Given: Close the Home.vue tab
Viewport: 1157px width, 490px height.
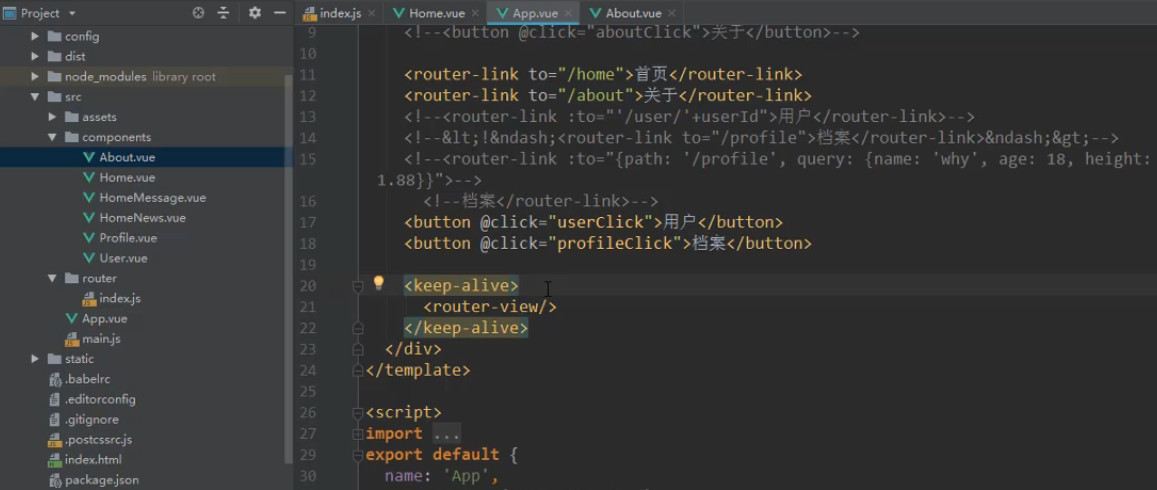Looking at the screenshot, I should click(x=474, y=13).
